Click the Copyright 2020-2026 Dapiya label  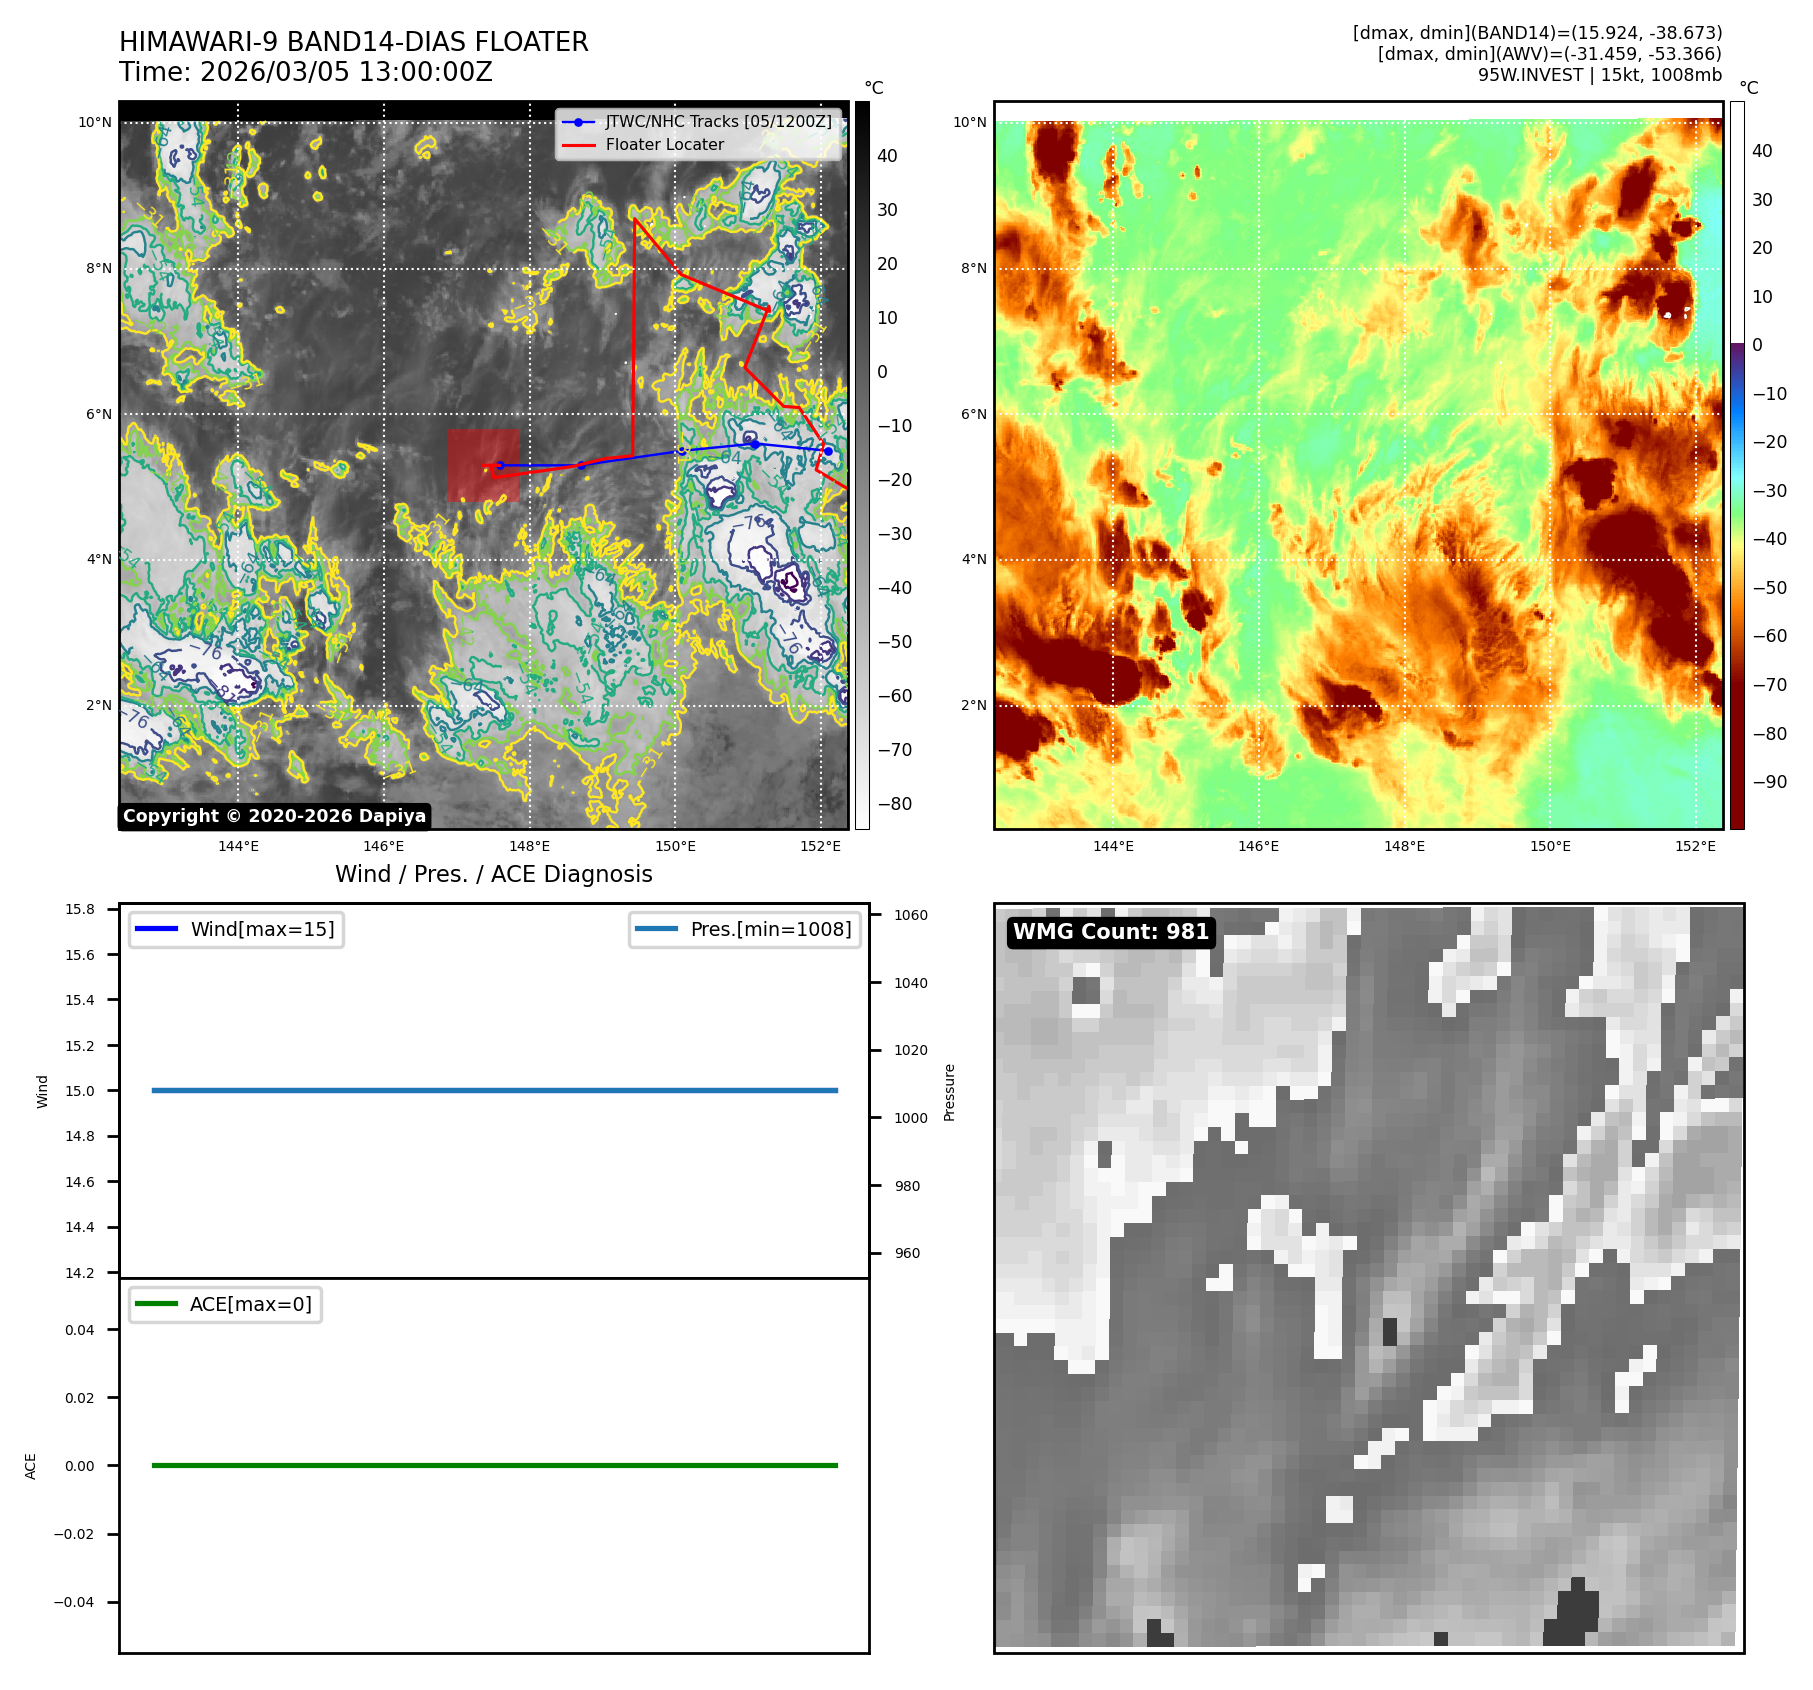click(x=274, y=816)
